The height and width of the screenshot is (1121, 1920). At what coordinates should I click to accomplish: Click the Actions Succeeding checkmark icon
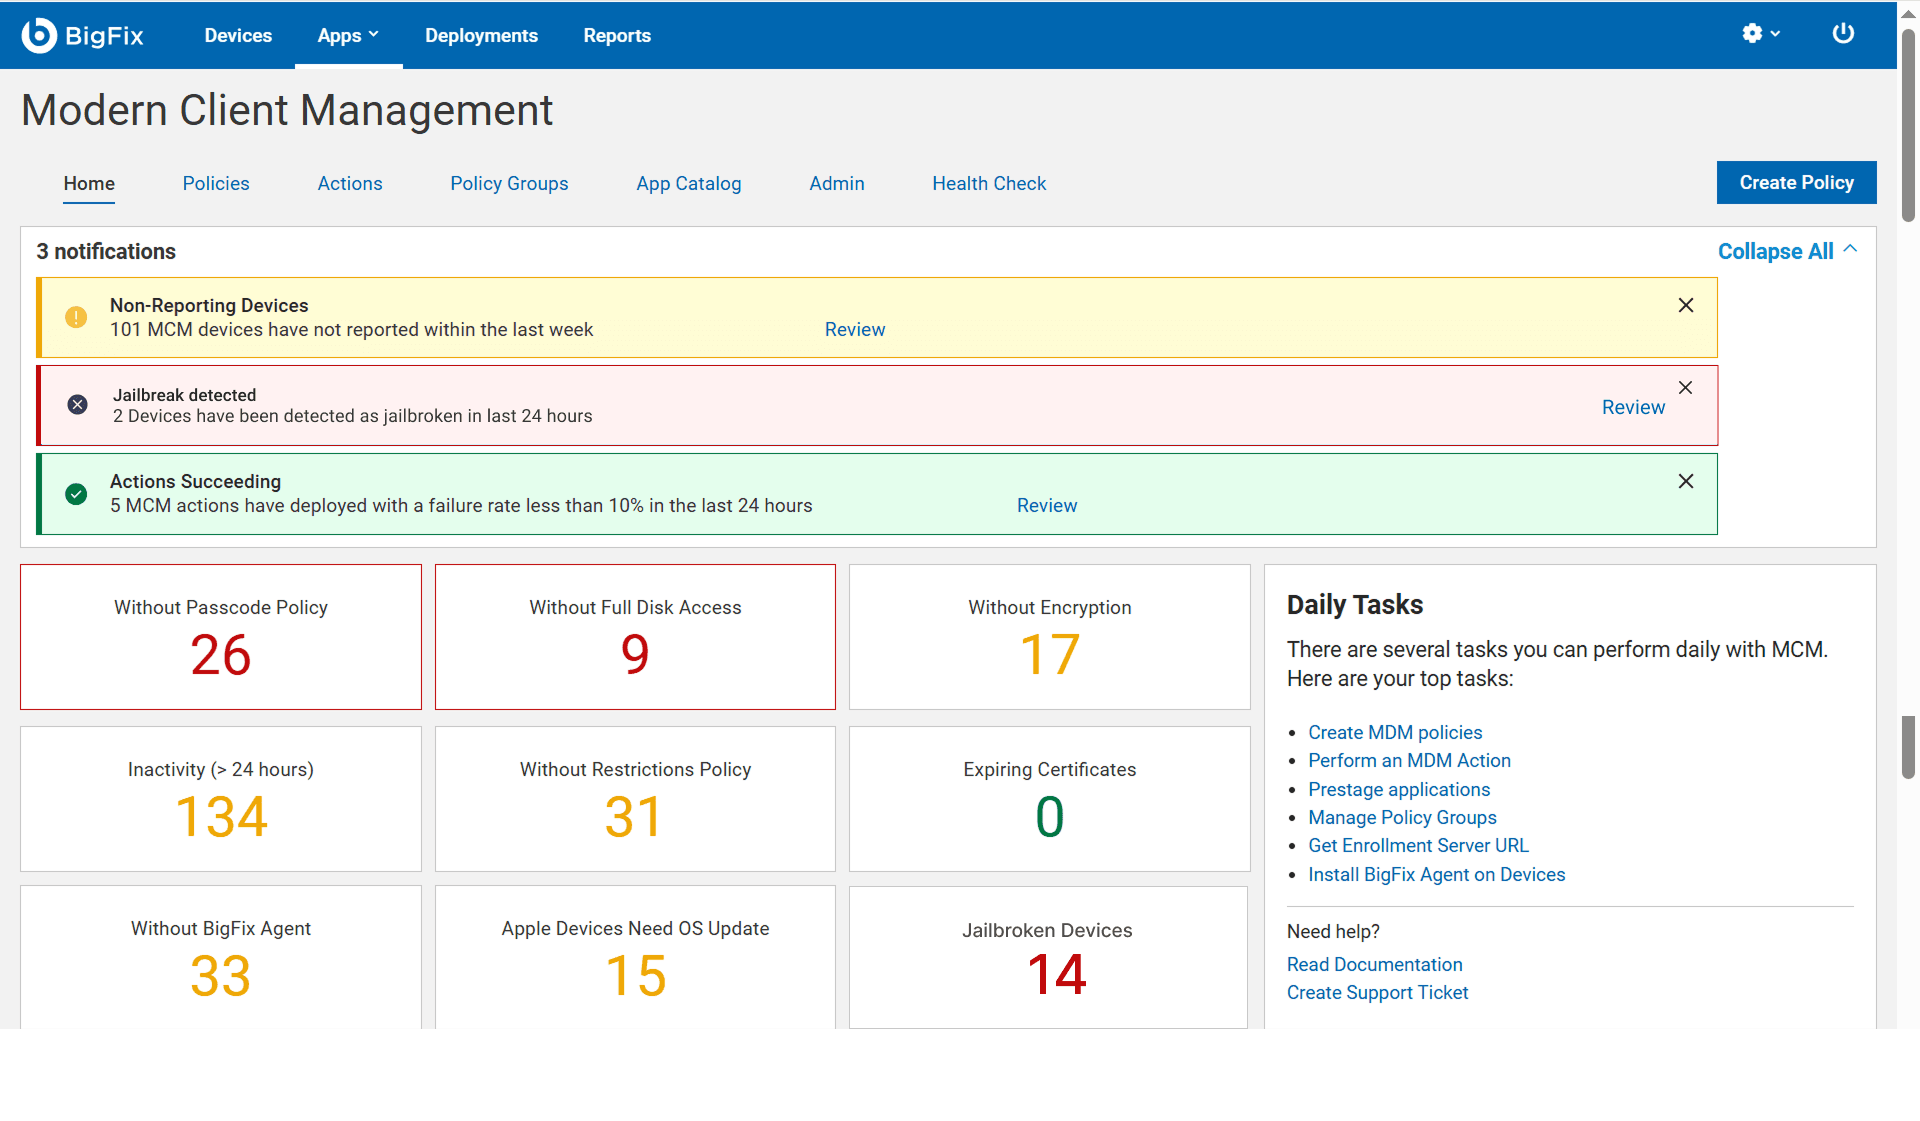click(76, 494)
